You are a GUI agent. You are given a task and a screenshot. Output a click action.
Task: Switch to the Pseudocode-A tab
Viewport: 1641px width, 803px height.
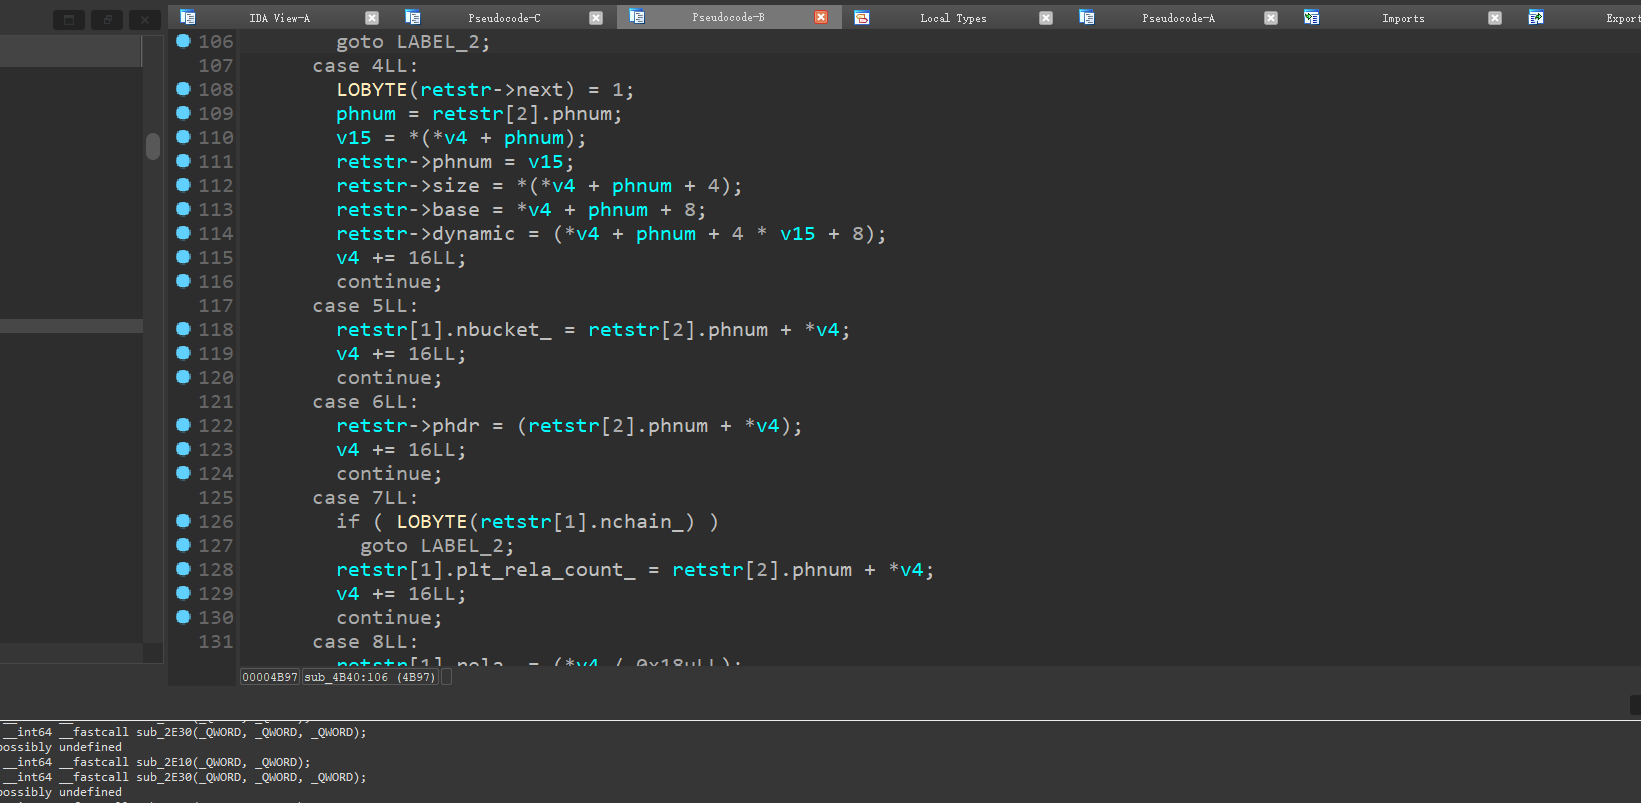coord(1178,18)
